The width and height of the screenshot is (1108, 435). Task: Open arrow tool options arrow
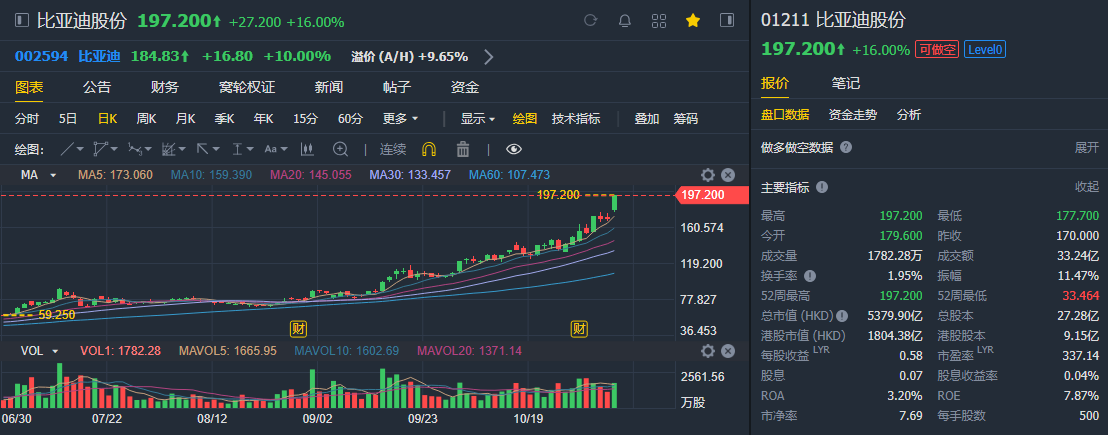[x=216, y=149]
